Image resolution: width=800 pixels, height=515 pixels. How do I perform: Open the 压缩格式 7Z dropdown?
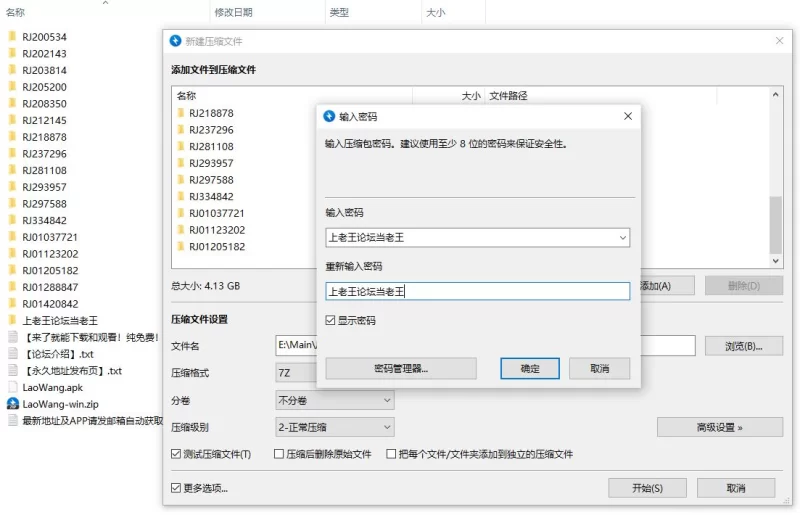tap(296, 373)
